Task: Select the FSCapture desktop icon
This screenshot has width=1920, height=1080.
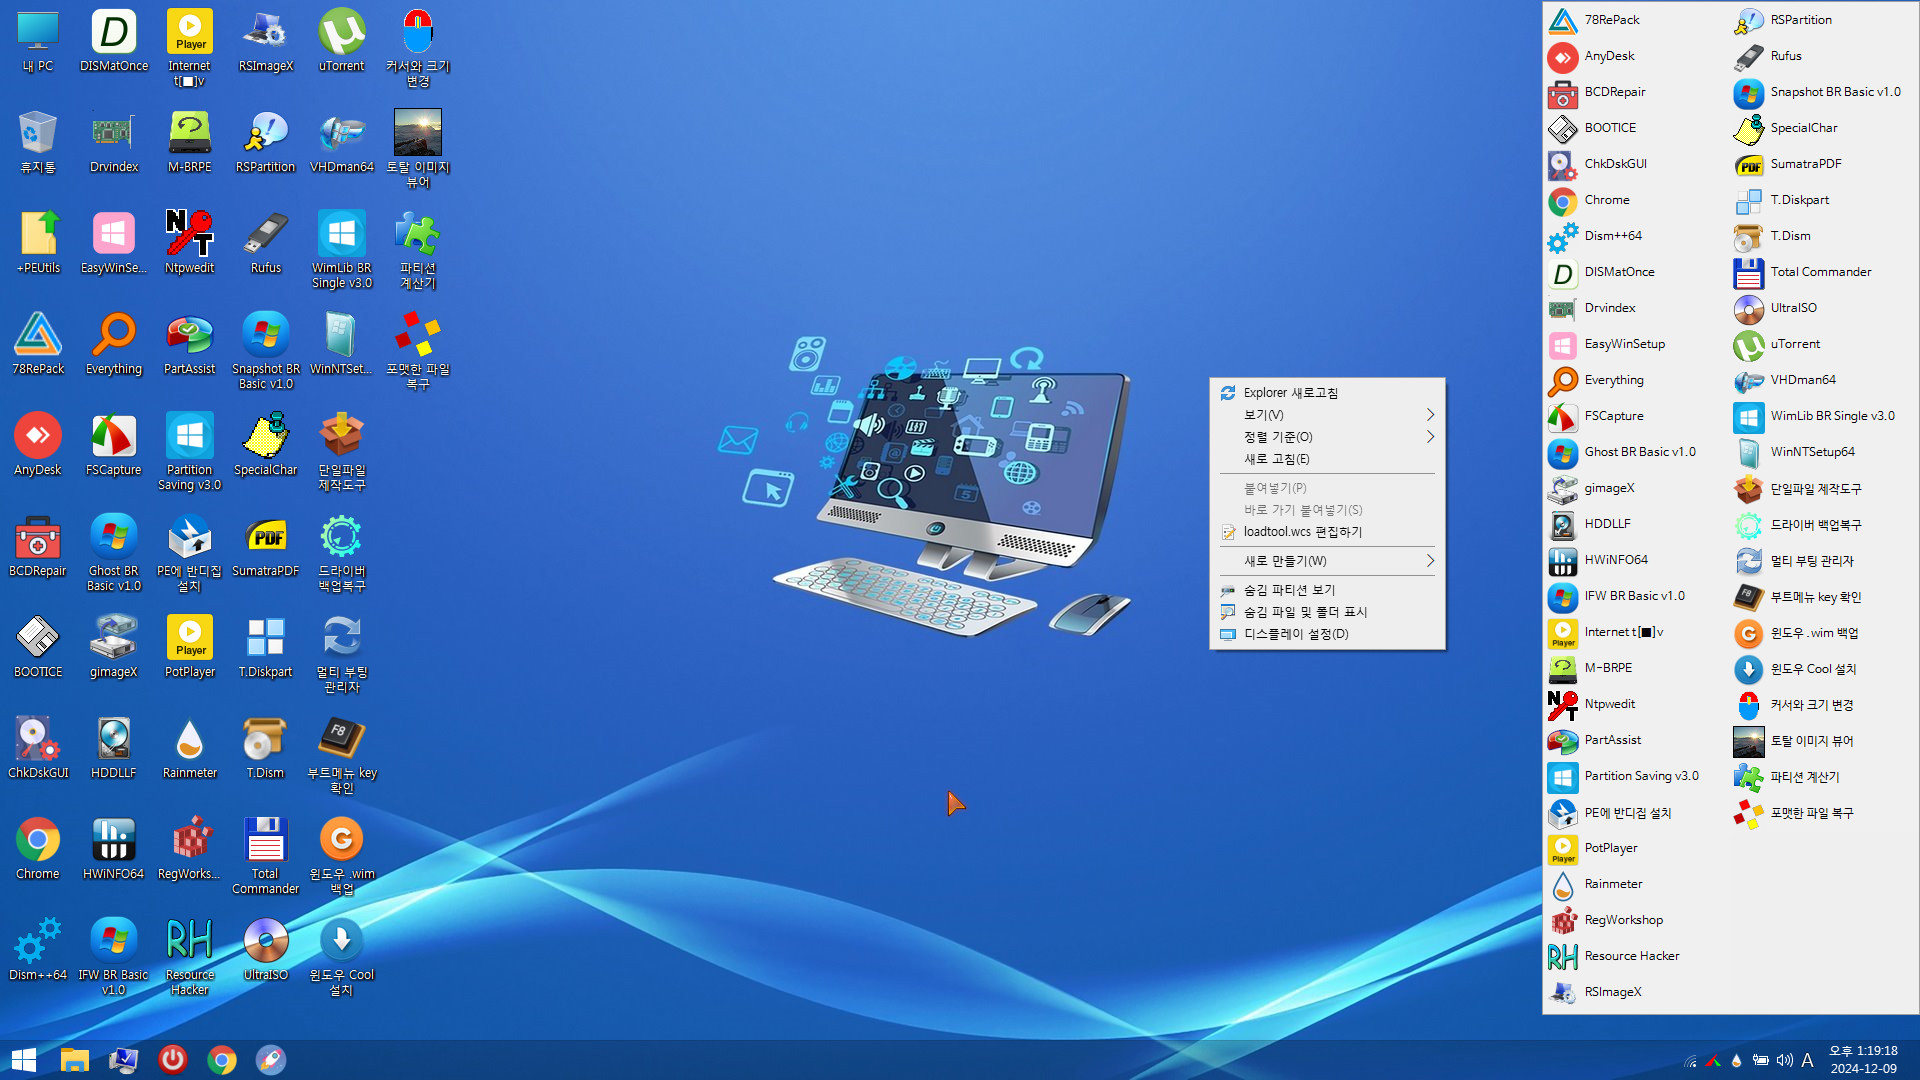Action: pyautogui.click(x=114, y=445)
